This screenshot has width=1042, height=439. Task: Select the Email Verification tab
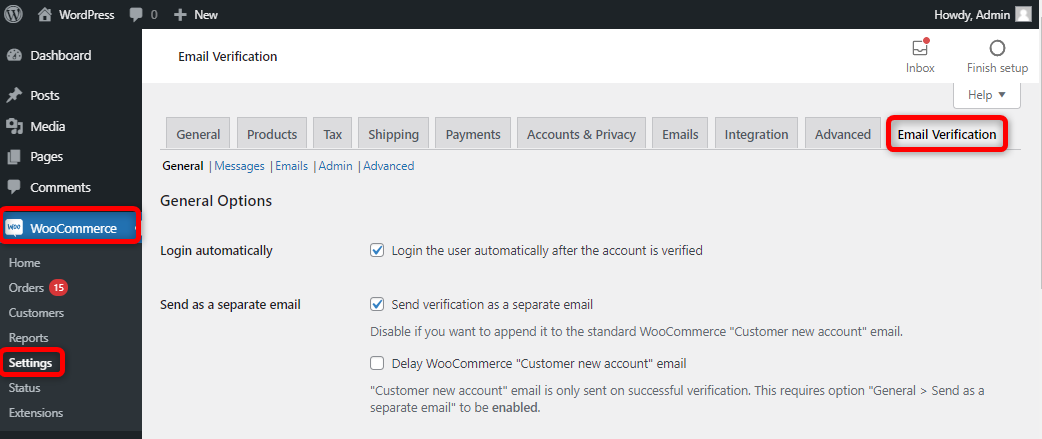click(947, 135)
